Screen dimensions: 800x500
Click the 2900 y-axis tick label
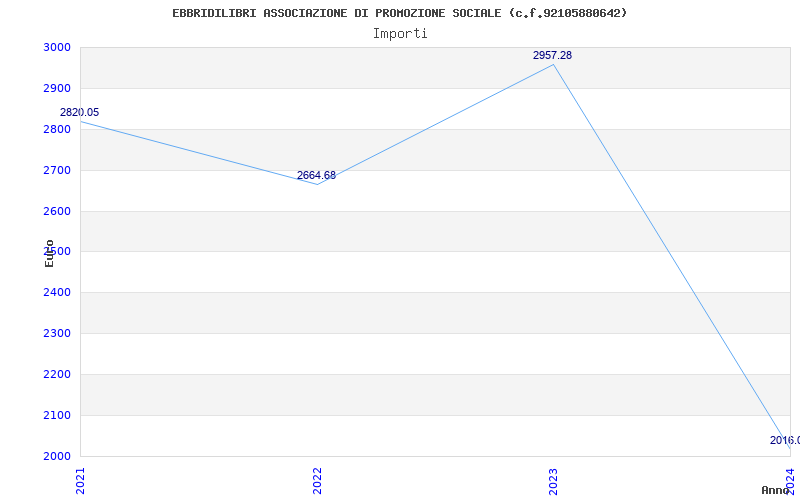tap(57, 89)
